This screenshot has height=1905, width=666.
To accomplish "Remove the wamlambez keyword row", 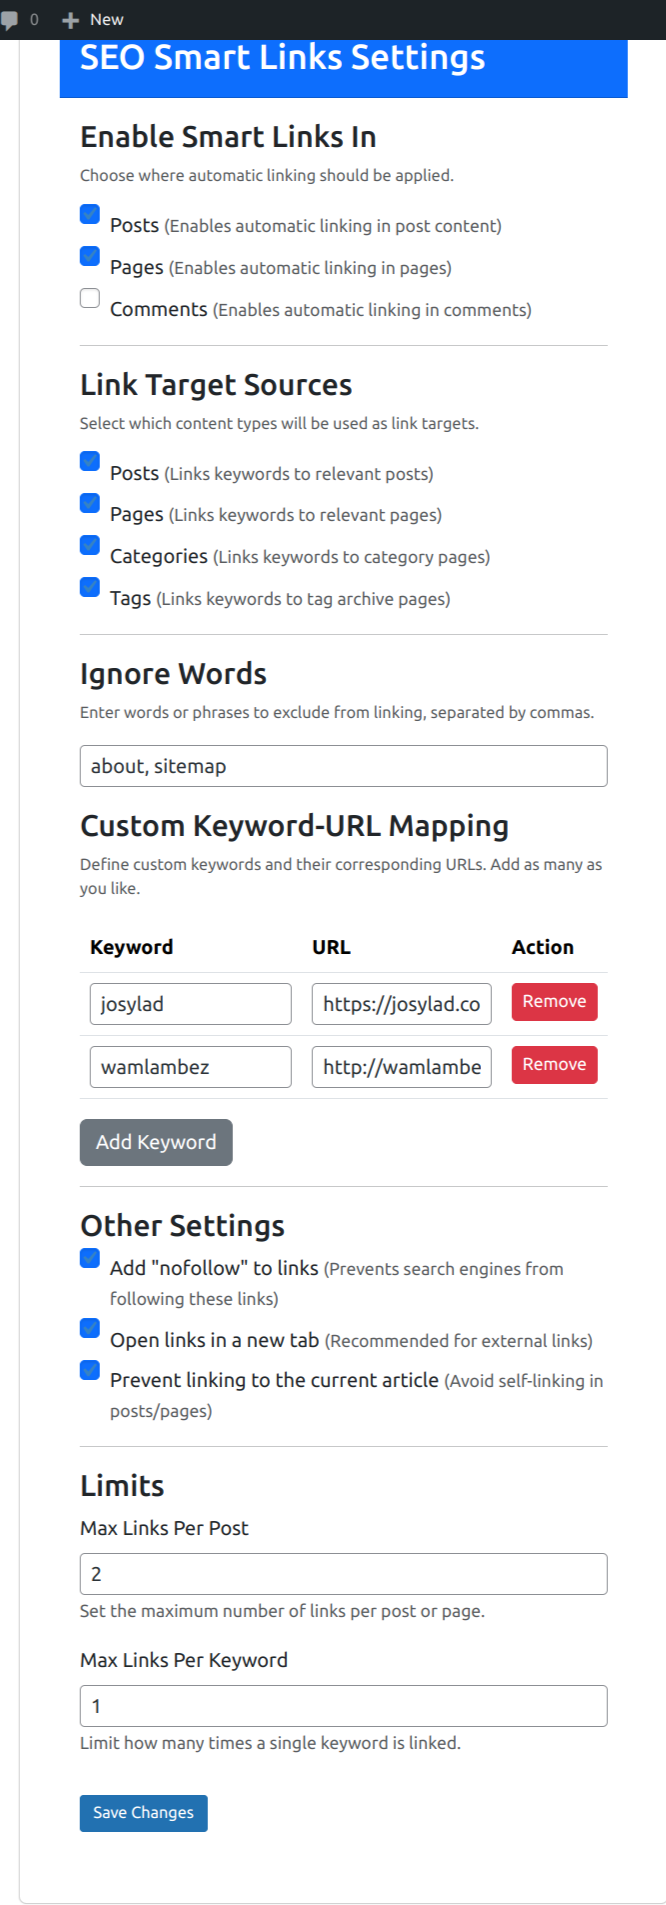I will (554, 1065).
